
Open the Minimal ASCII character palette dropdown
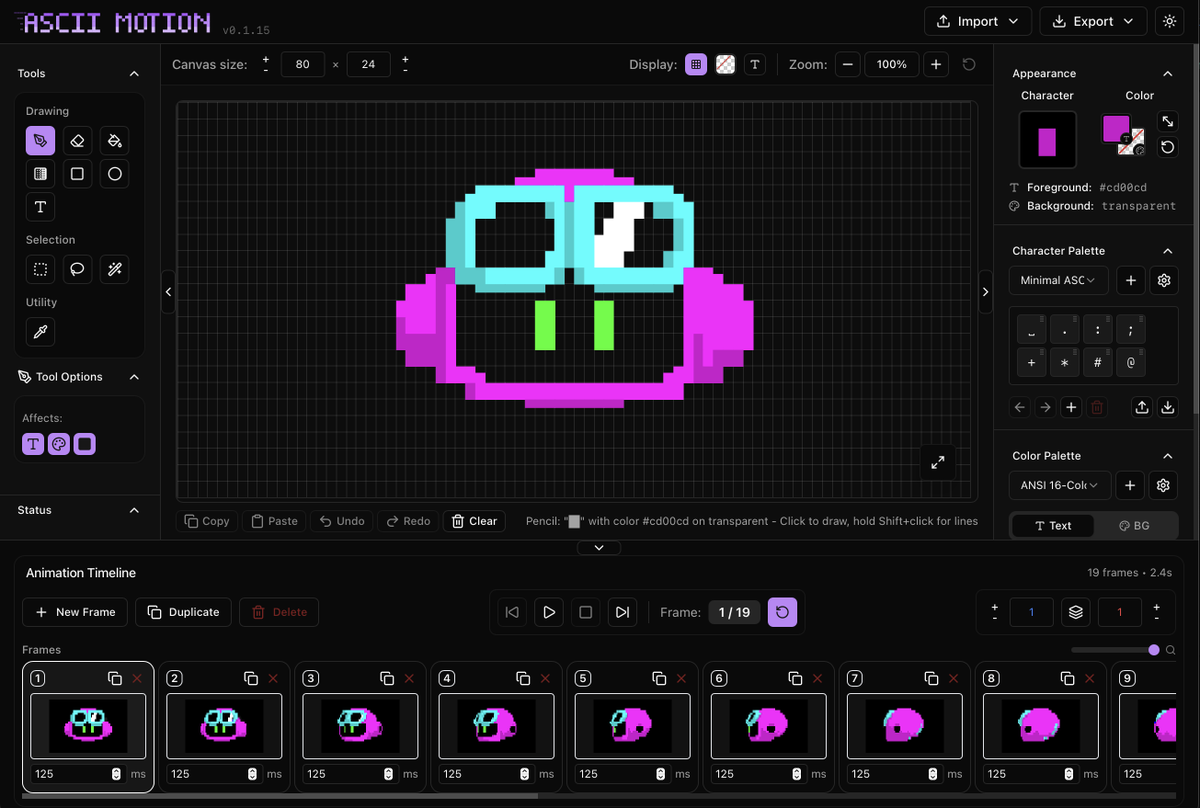1058,280
